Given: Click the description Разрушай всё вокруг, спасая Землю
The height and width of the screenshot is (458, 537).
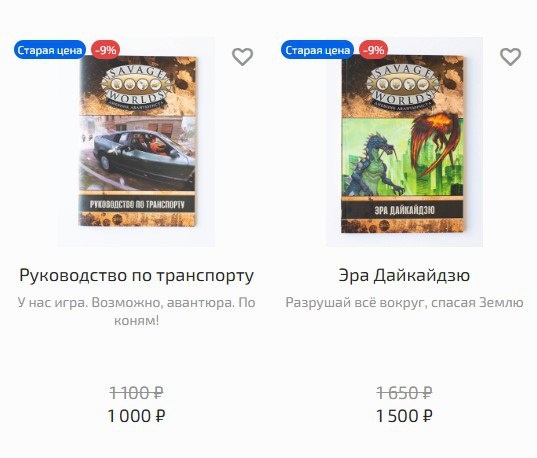Looking at the screenshot, I should tap(404, 302).
